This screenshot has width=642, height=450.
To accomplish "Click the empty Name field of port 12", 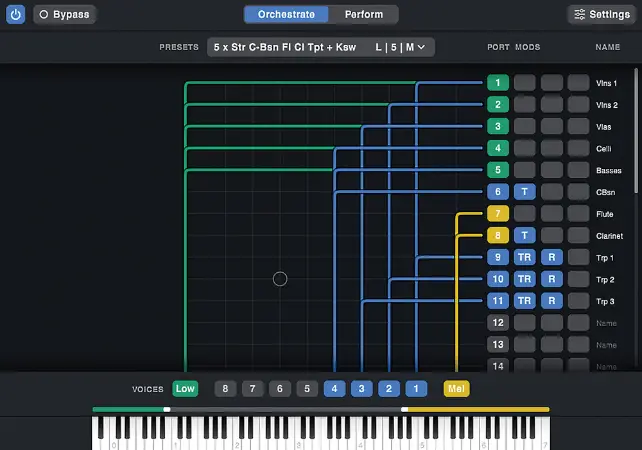I will pyautogui.click(x=607, y=323).
